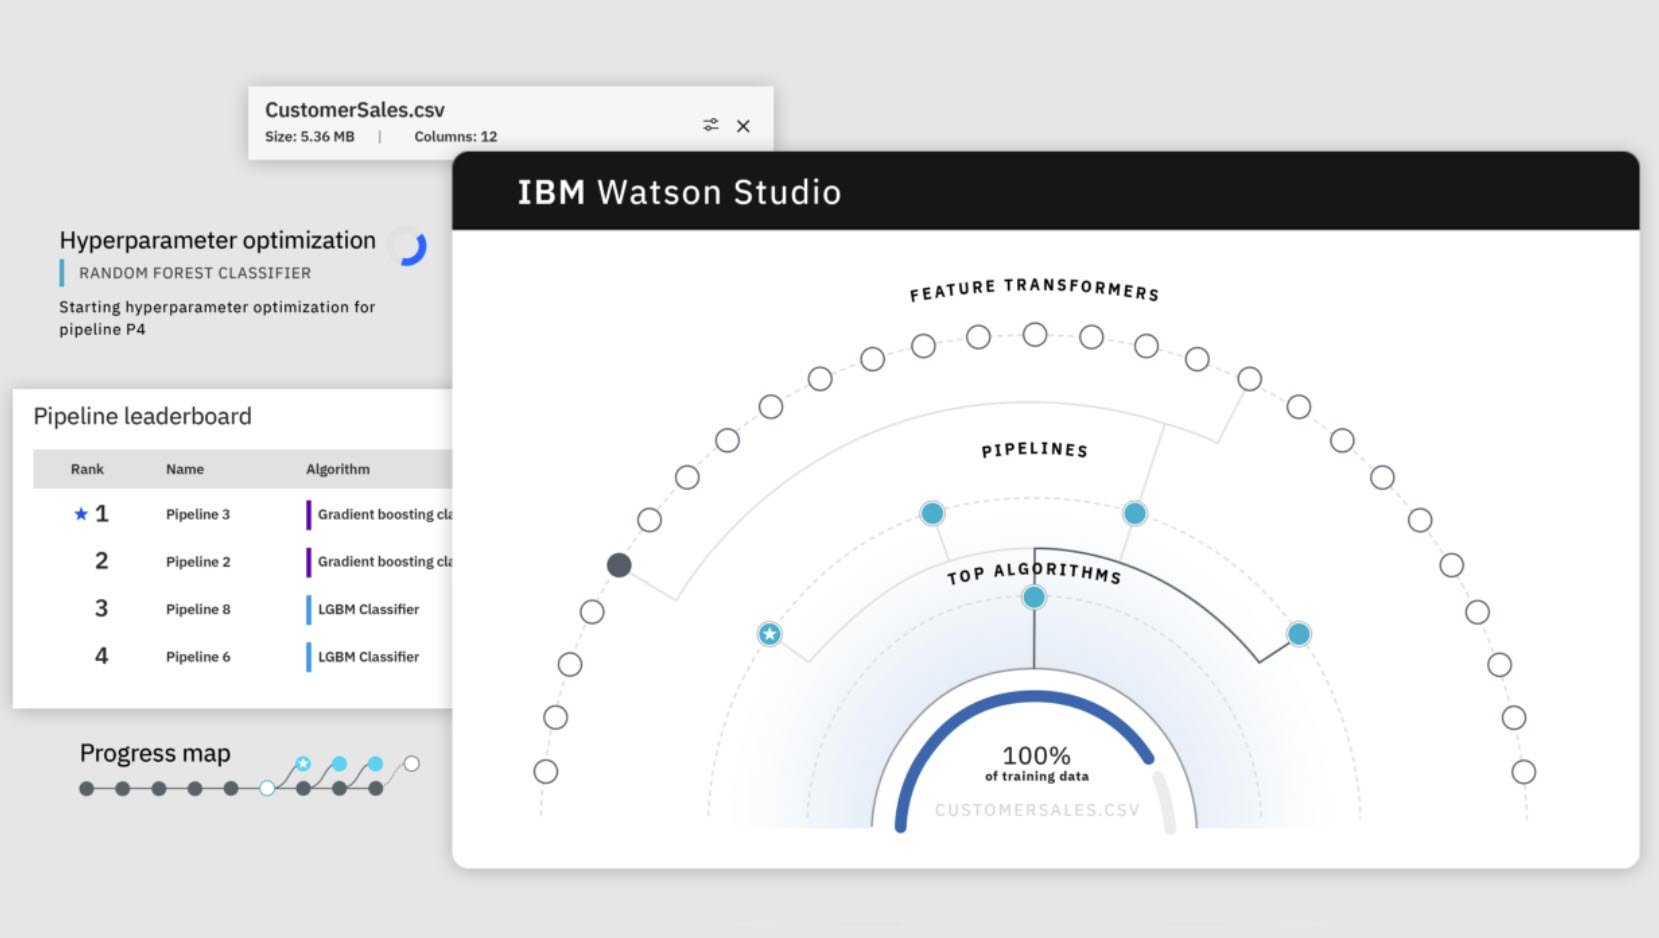Click the '100%' value in the gauge
The height and width of the screenshot is (938, 1659).
1036,755
